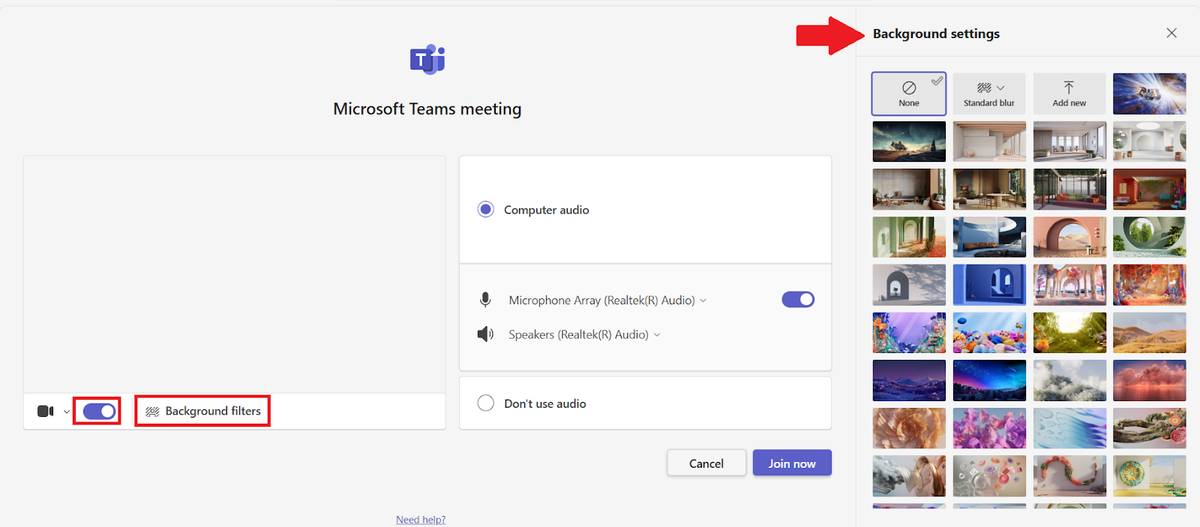Toggle the microphone switch
Viewport: 1200px width, 527px height.
(x=798, y=299)
